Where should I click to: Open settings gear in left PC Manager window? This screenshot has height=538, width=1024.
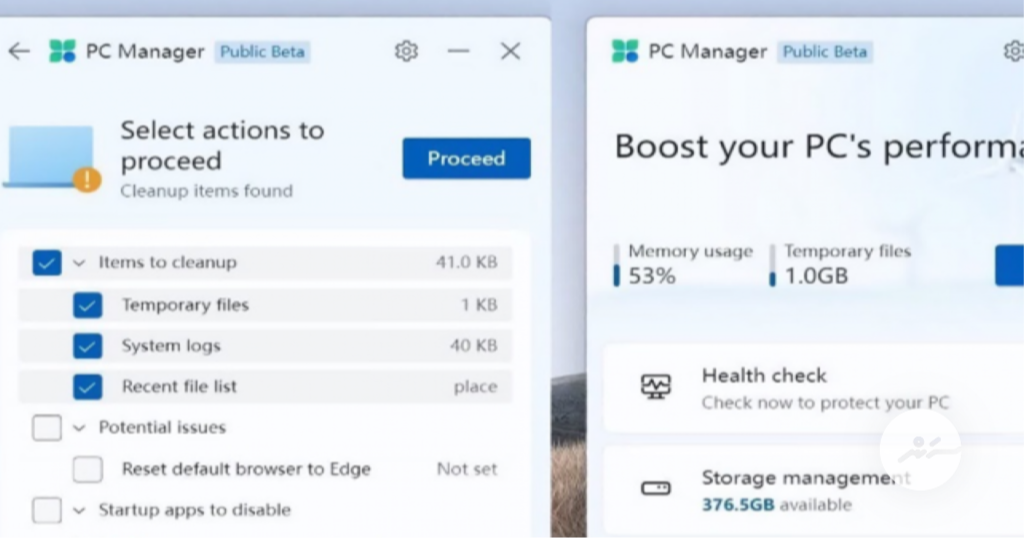click(406, 51)
